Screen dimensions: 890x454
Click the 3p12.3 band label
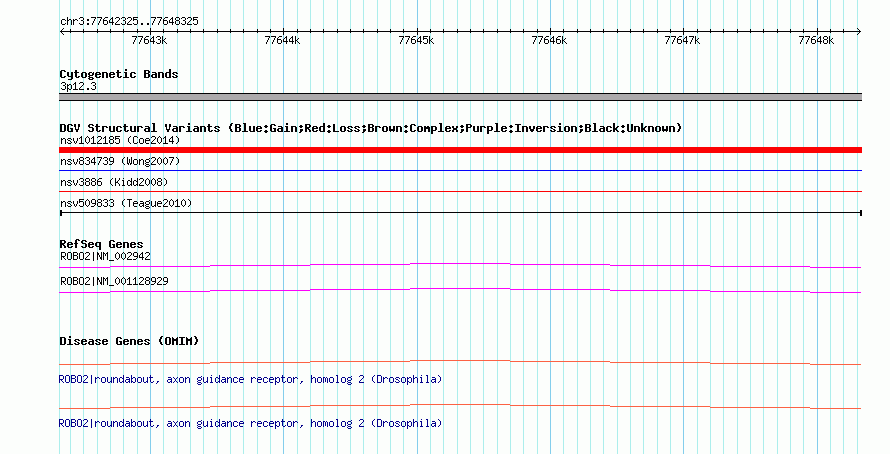tap(78, 86)
